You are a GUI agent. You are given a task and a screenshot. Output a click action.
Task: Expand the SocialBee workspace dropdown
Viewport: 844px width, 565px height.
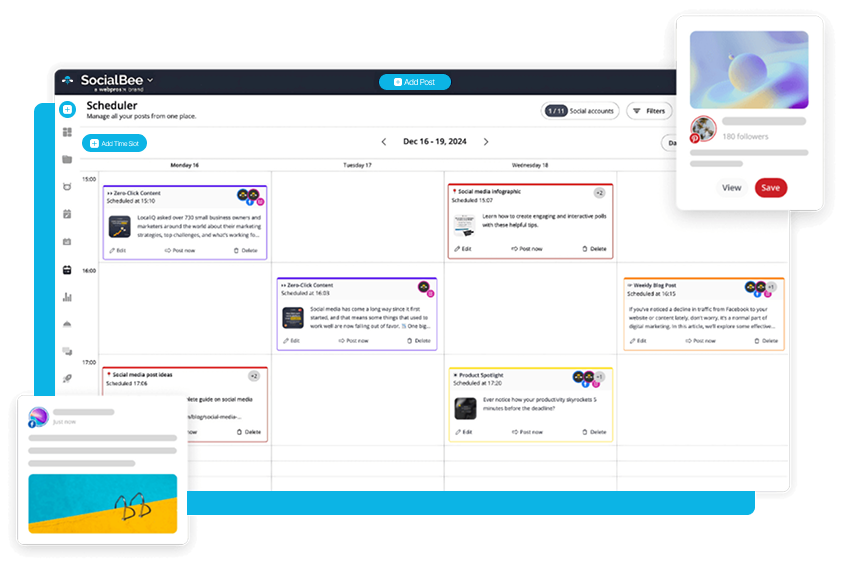(x=151, y=80)
